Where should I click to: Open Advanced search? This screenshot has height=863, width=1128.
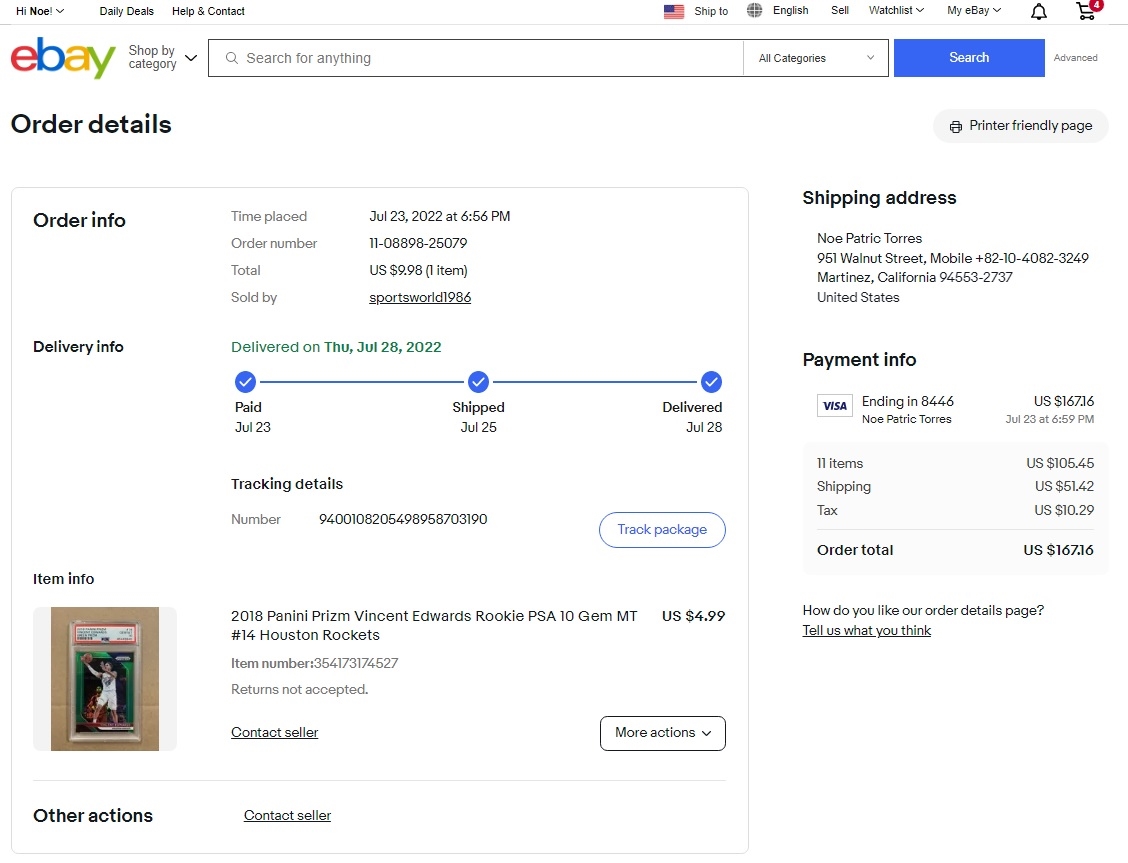[x=1075, y=58]
